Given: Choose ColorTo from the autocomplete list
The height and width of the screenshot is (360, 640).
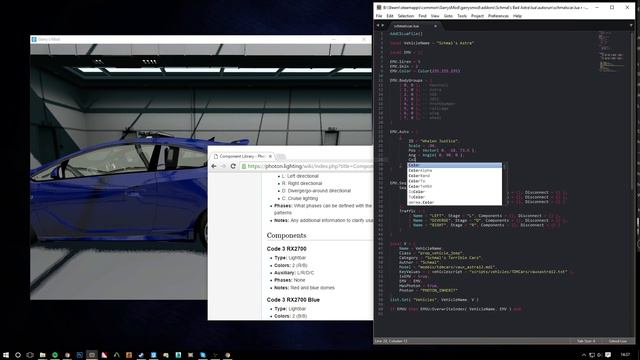Looking at the screenshot, I should [x=455, y=181].
